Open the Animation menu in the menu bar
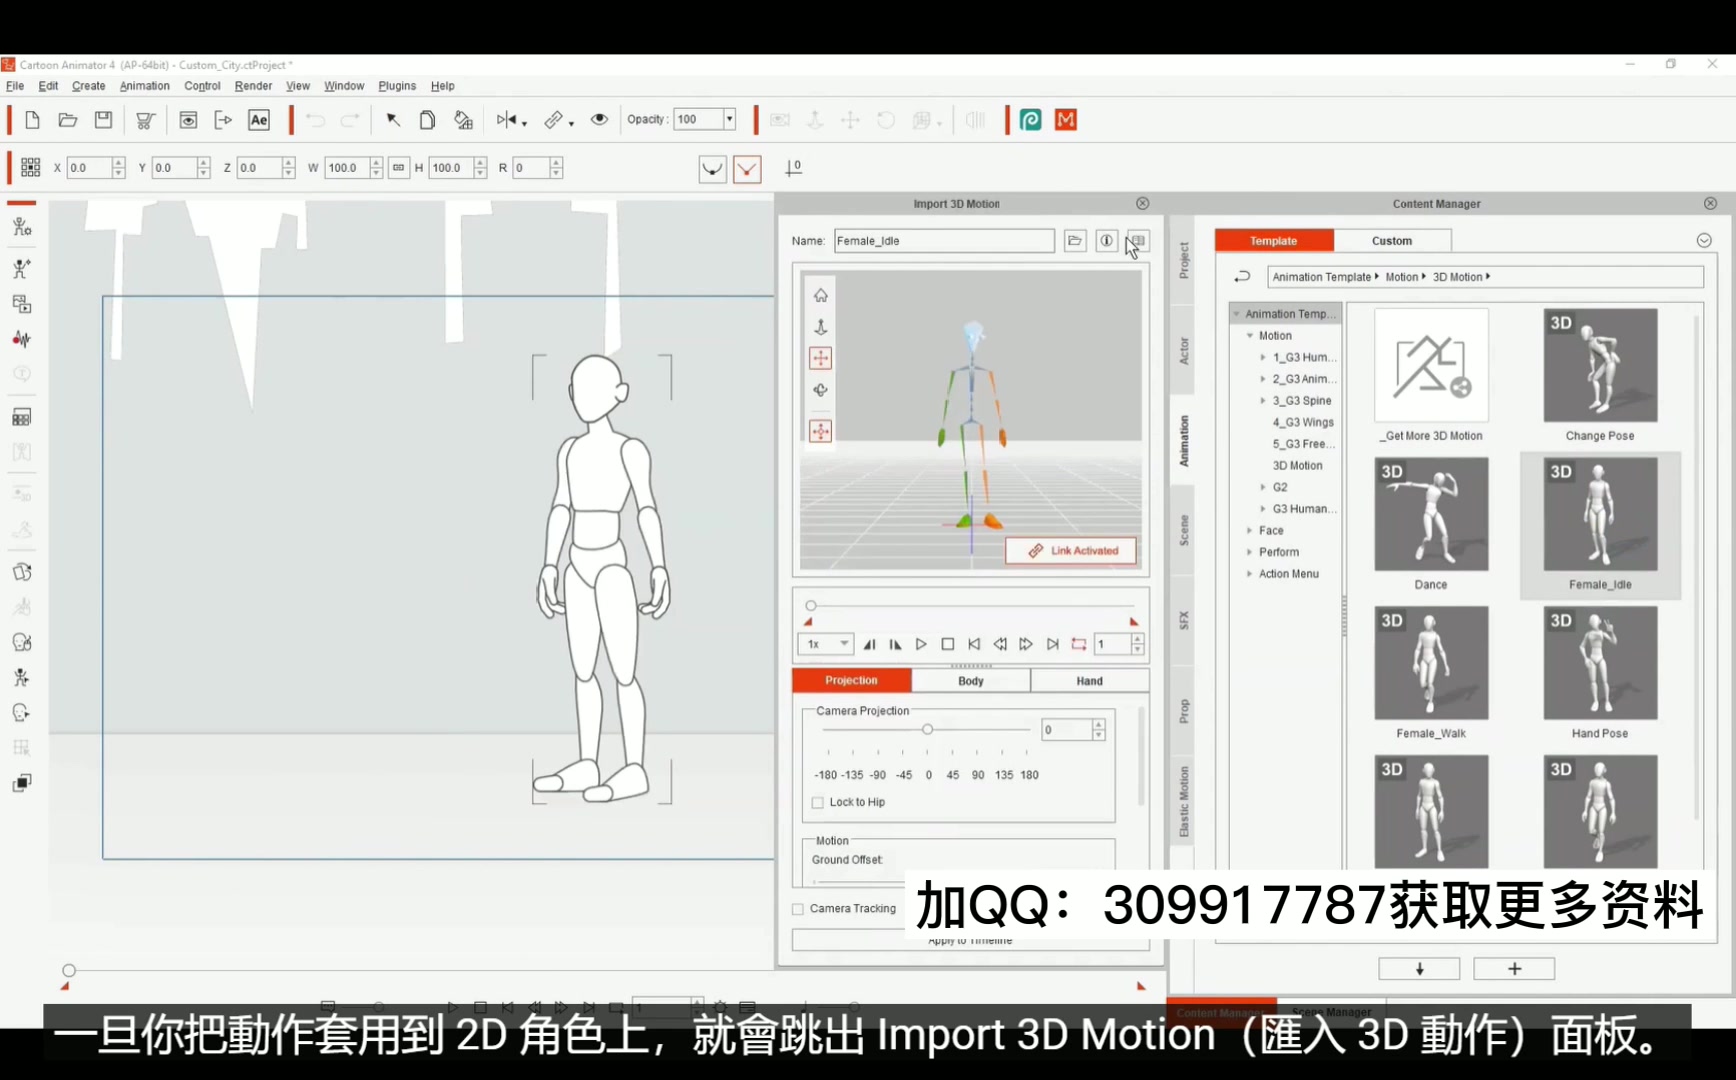Viewport: 1736px width, 1080px height. 144,86
